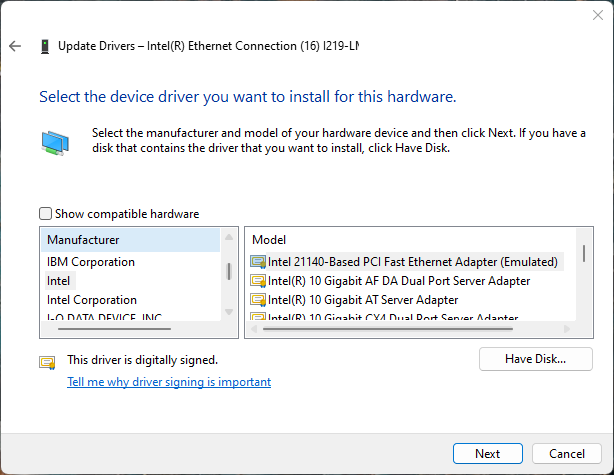Click the Have Disk button
This screenshot has height=475, width=614.
coord(536,359)
